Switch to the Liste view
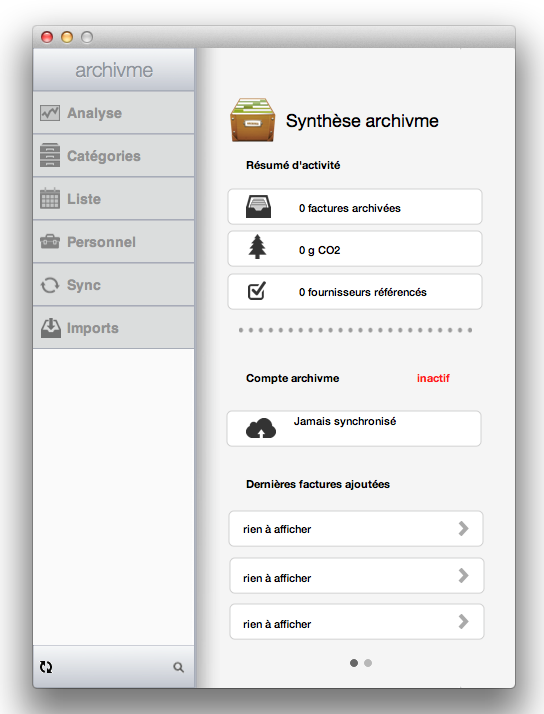The image size is (544, 714). [113, 199]
